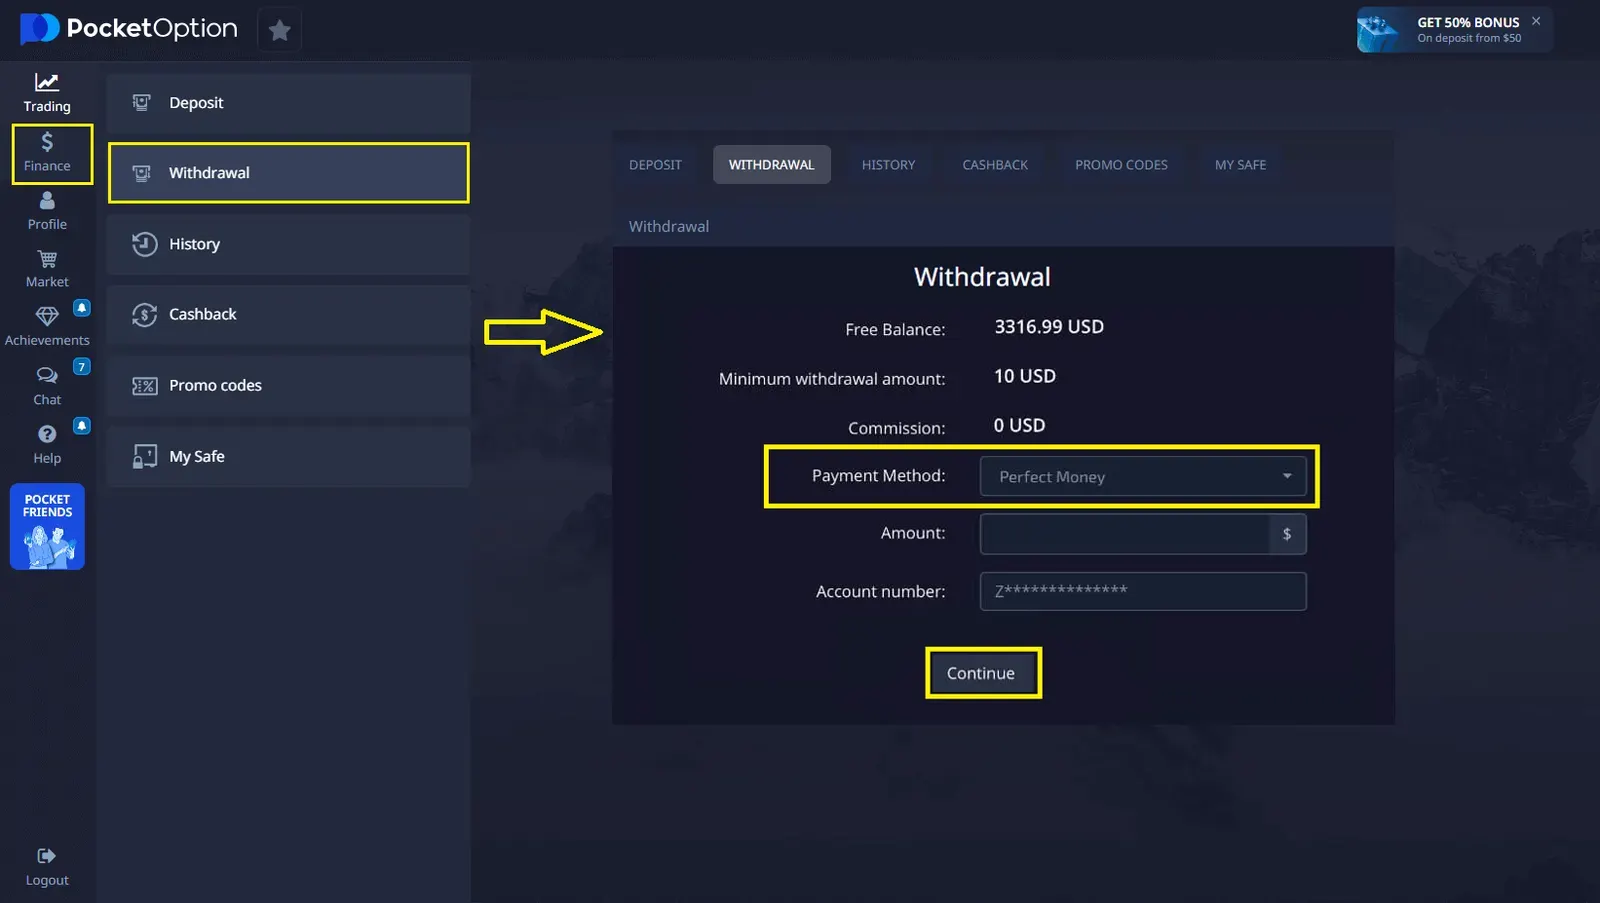Select the Finance dollar icon

47,143
